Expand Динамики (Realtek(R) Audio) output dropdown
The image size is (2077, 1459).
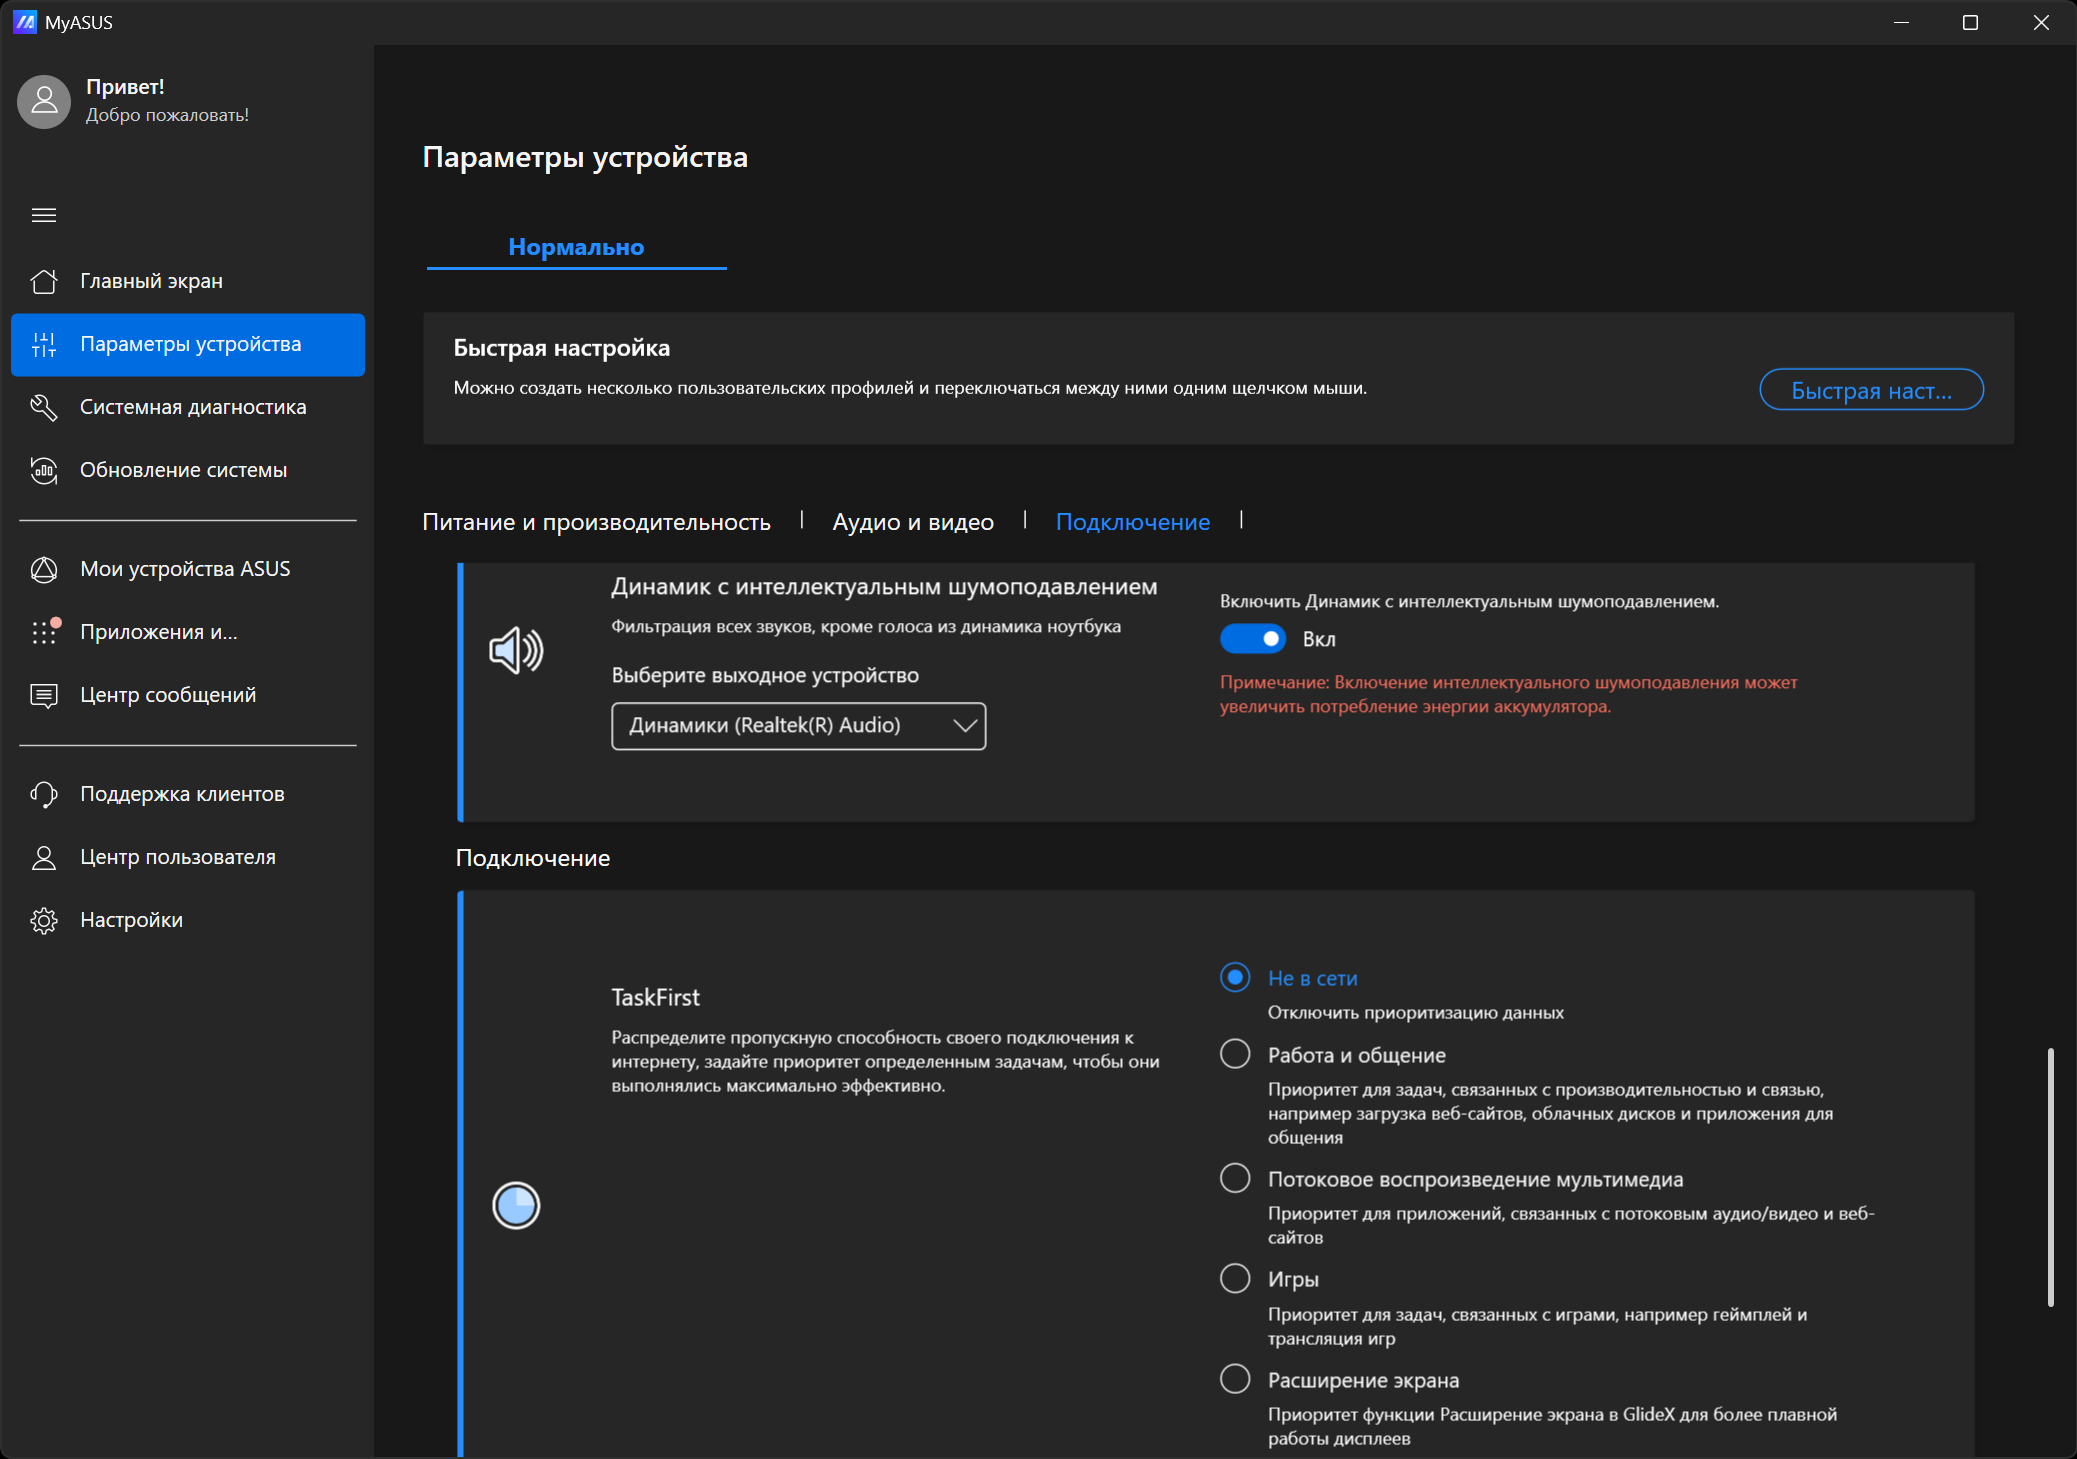click(798, 726)
